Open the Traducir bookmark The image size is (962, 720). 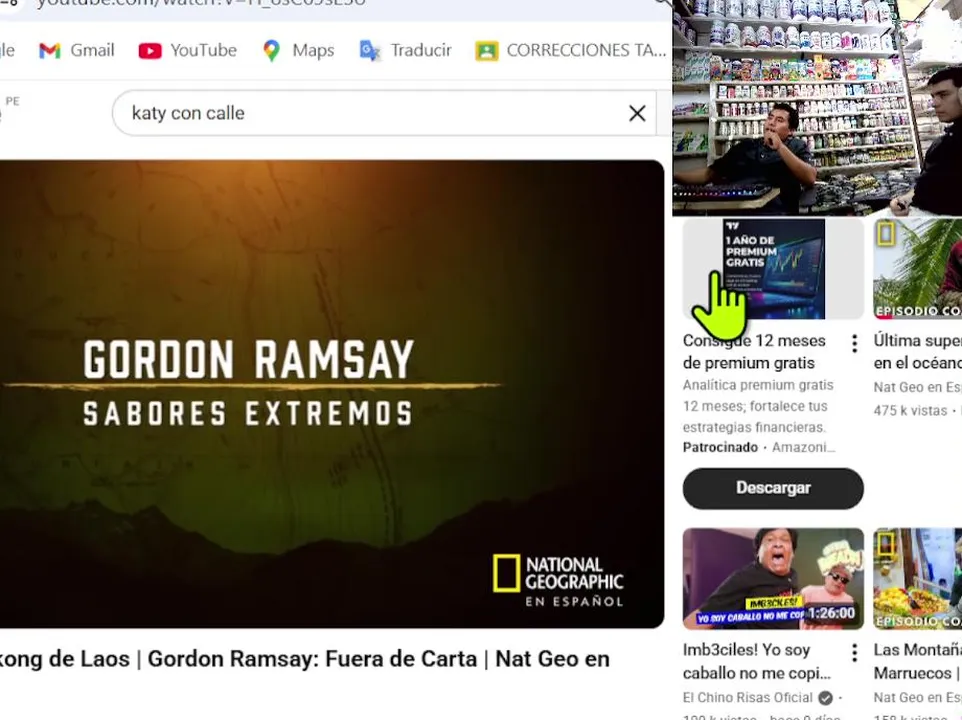[406, 50]
